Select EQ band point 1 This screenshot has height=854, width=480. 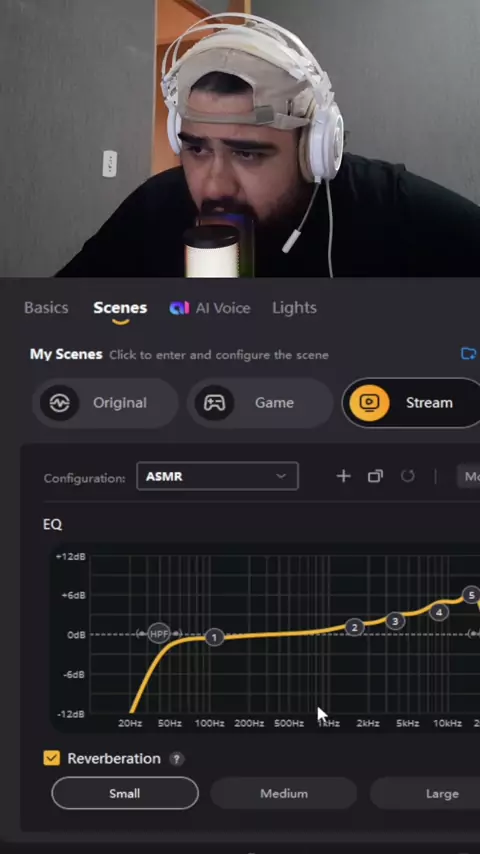tap(214, 638)
